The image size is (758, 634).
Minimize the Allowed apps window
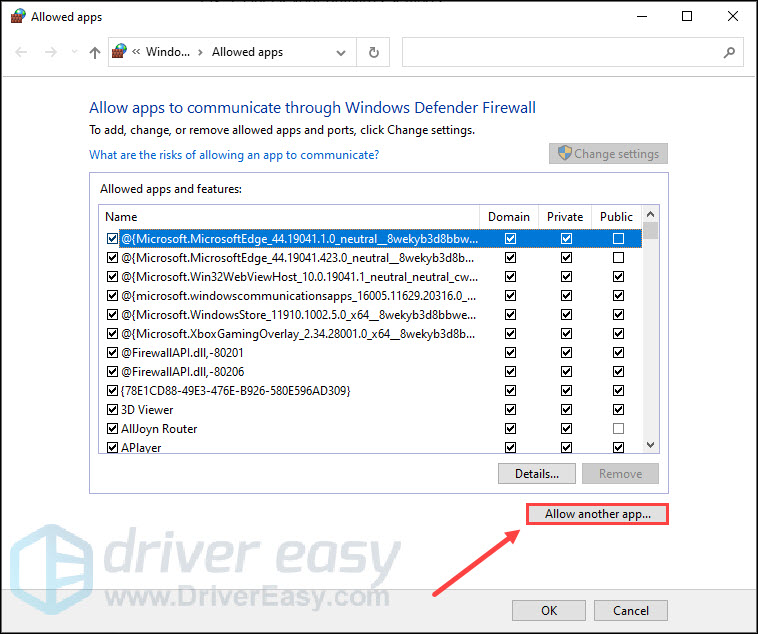(x=642, y=16)
